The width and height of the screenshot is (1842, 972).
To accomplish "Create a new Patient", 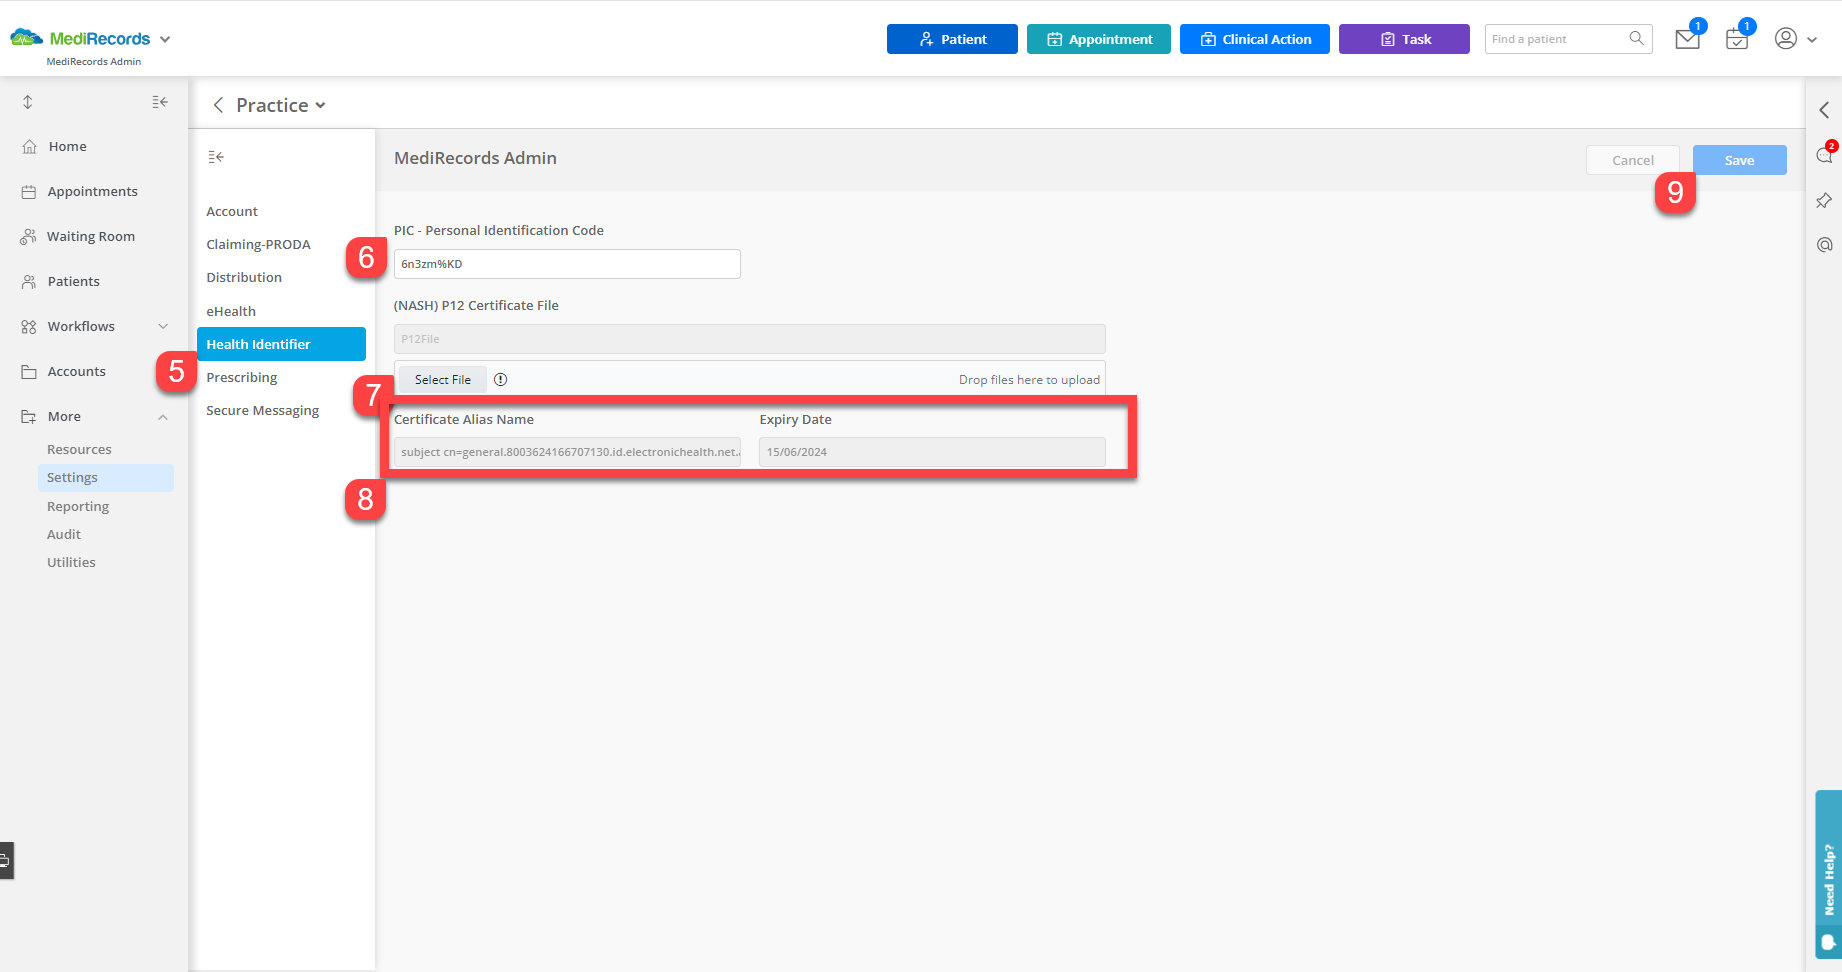I will pyautogui.click(x=952, y=39).
